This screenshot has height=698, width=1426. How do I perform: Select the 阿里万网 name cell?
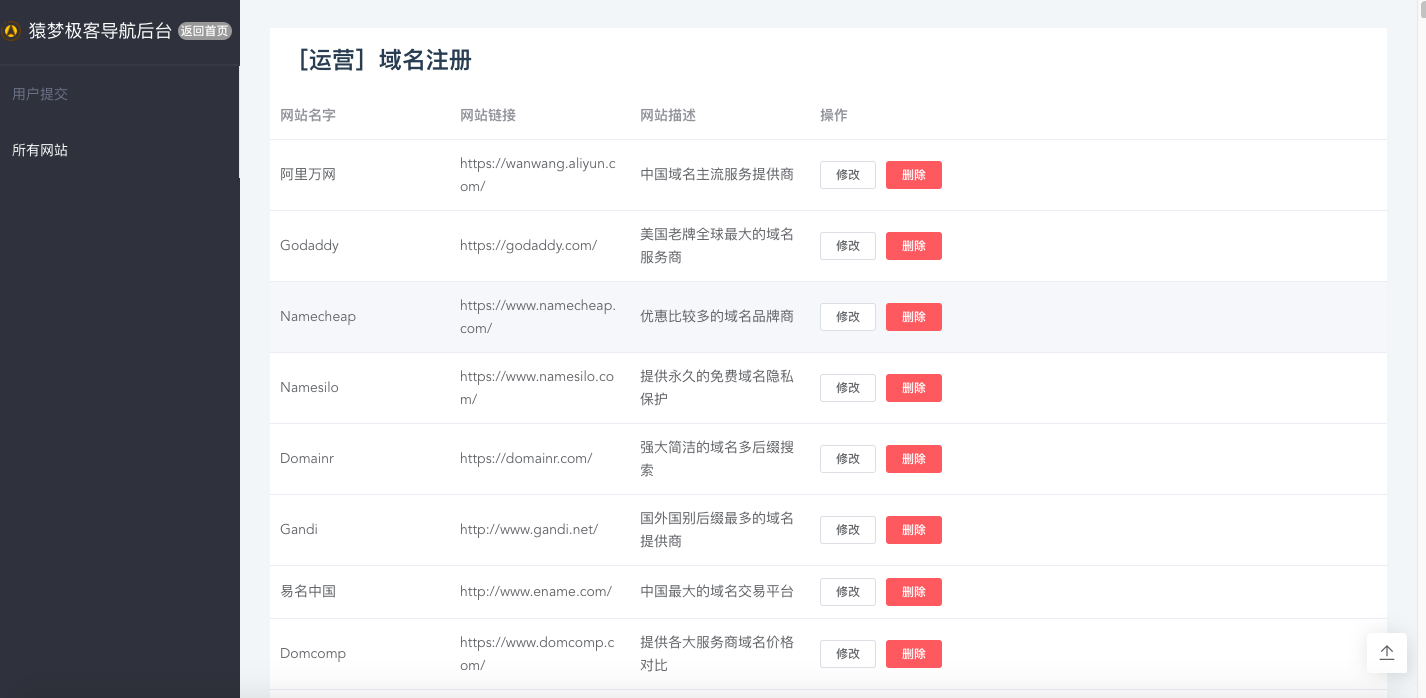[308, 175]
